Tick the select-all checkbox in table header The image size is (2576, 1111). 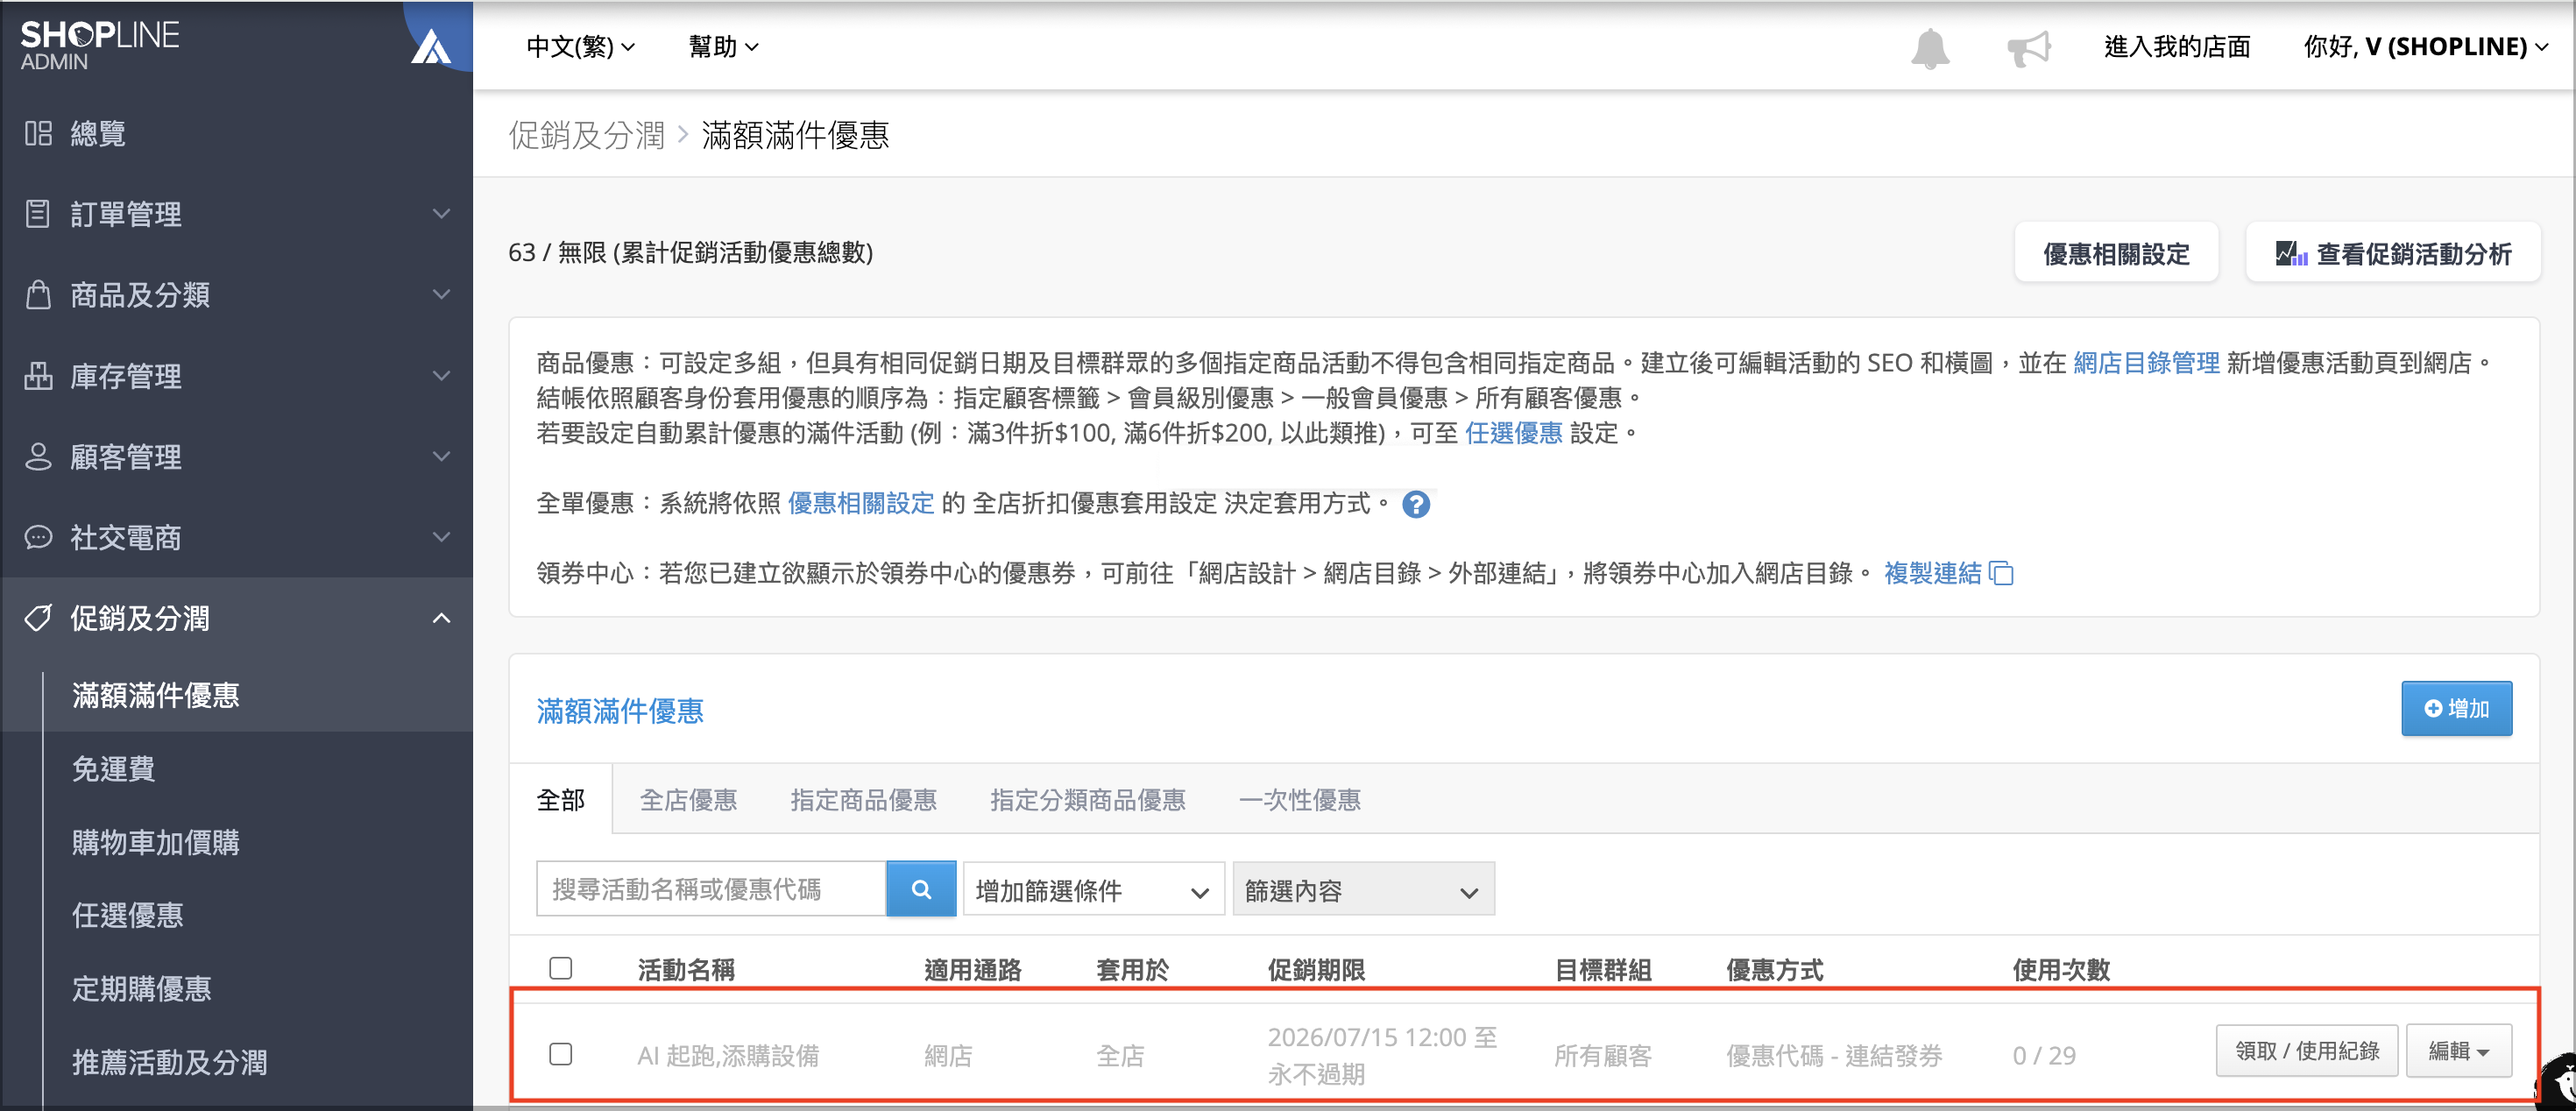[561, 968]
